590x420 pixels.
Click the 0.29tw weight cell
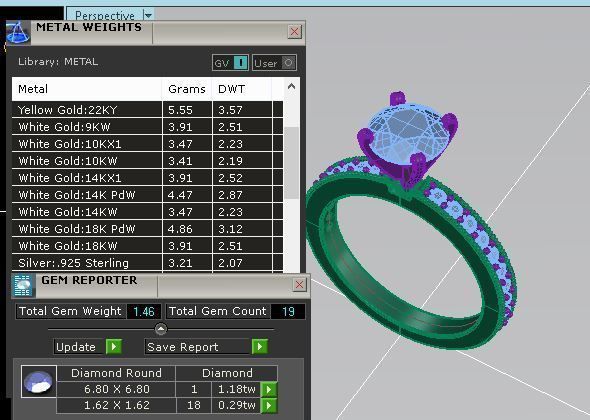coord(237,405)
